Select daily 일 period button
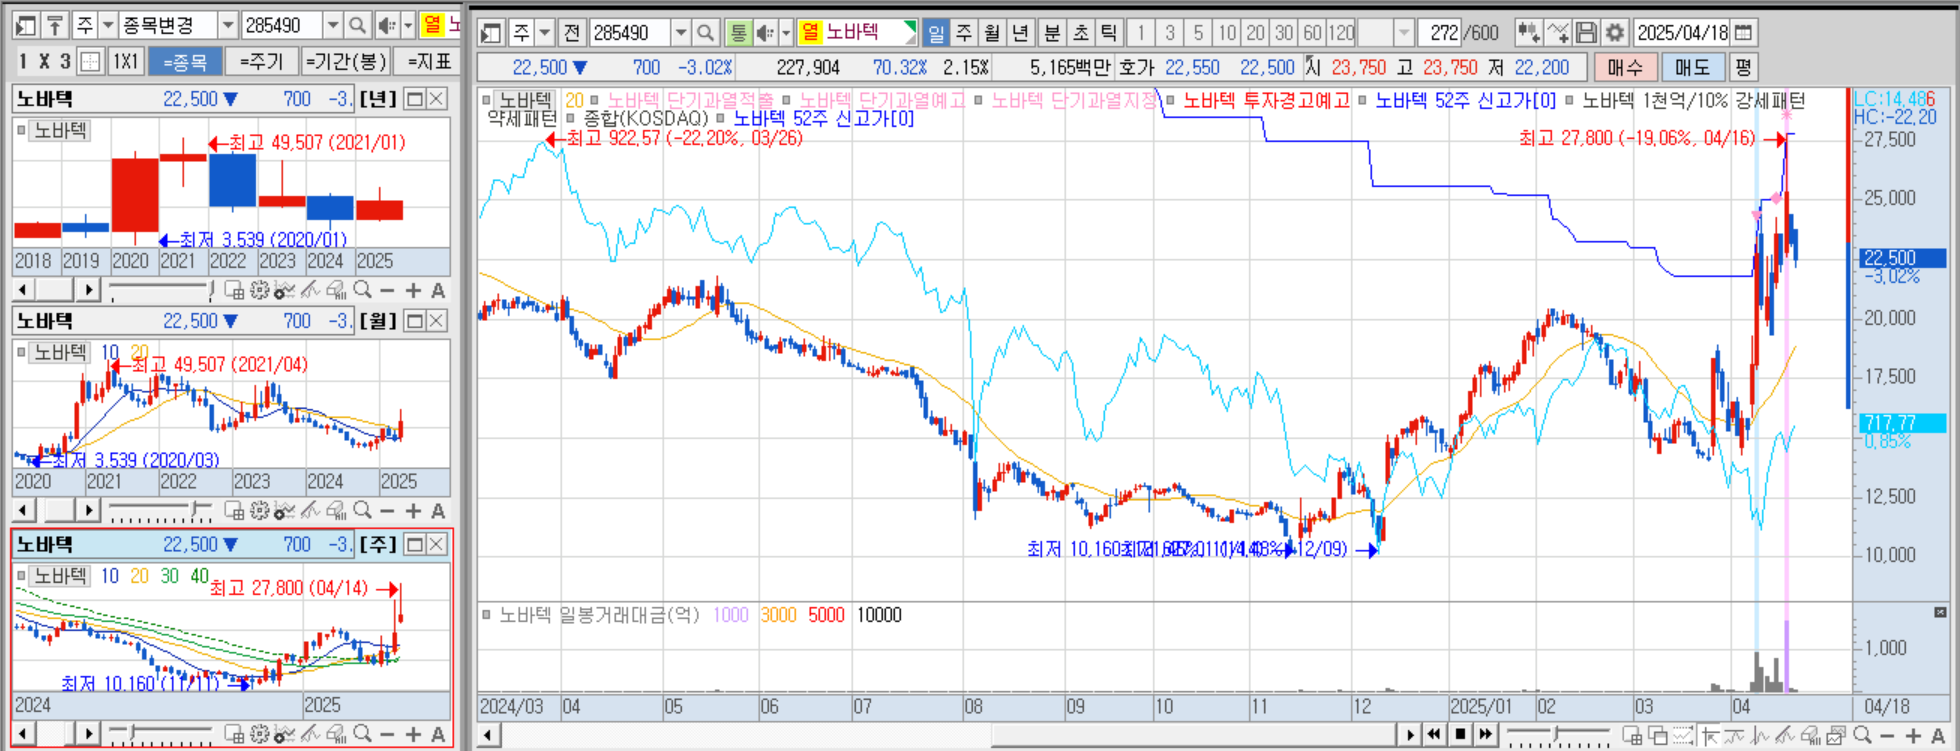Screen dimensions: 1960x751 936,33
